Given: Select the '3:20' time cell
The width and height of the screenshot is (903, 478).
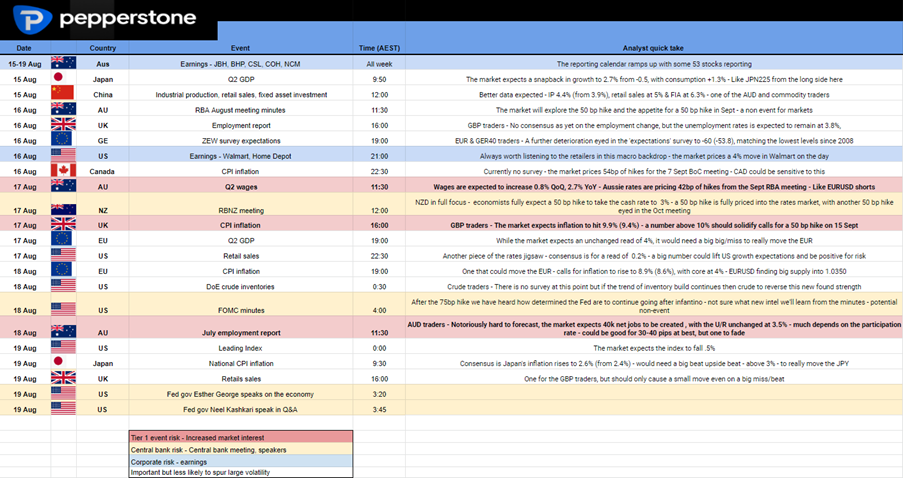Looking at the screenshot, I should [379, 394].
